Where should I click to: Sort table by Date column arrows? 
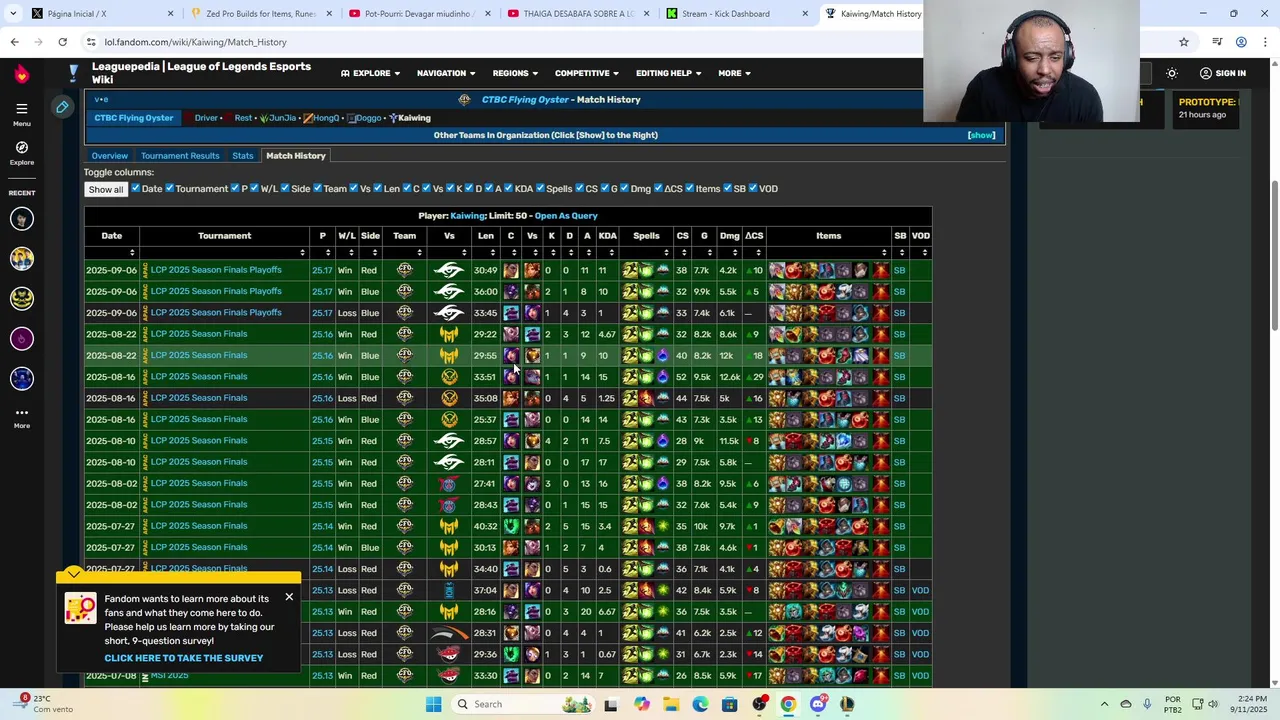(131, 253)
